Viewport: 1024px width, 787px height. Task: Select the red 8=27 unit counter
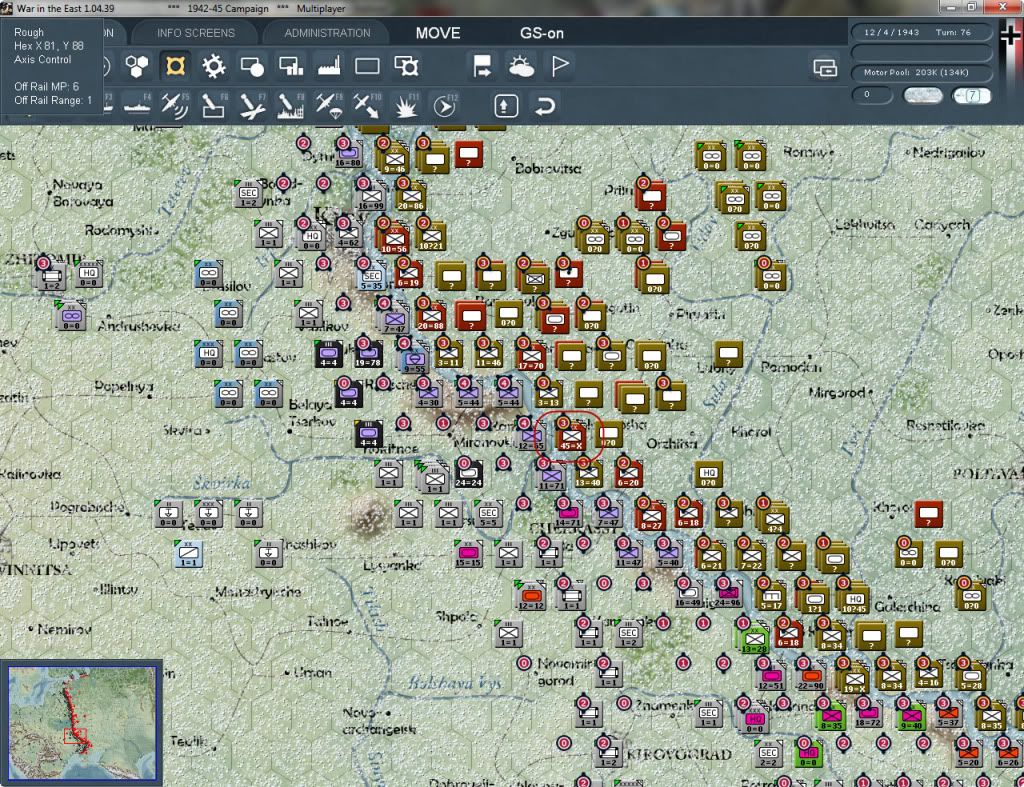pos(651,515)
